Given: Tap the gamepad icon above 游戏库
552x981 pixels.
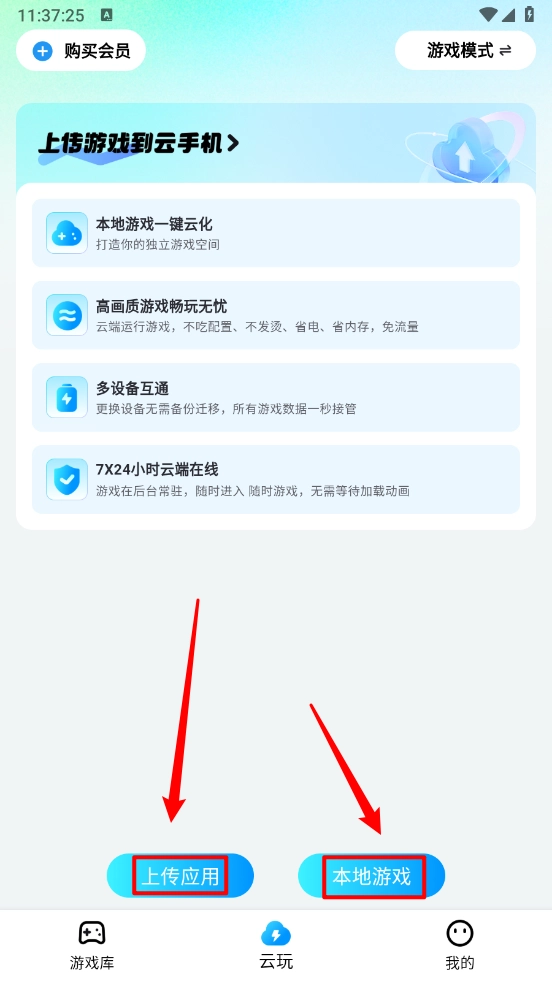Looking at the screenshot, I should [92, 933].
